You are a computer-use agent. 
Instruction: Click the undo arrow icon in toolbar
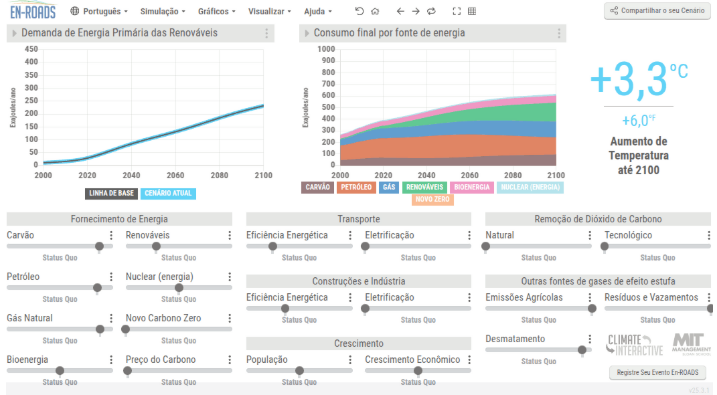pyautogui.click(x=359, y=11)
